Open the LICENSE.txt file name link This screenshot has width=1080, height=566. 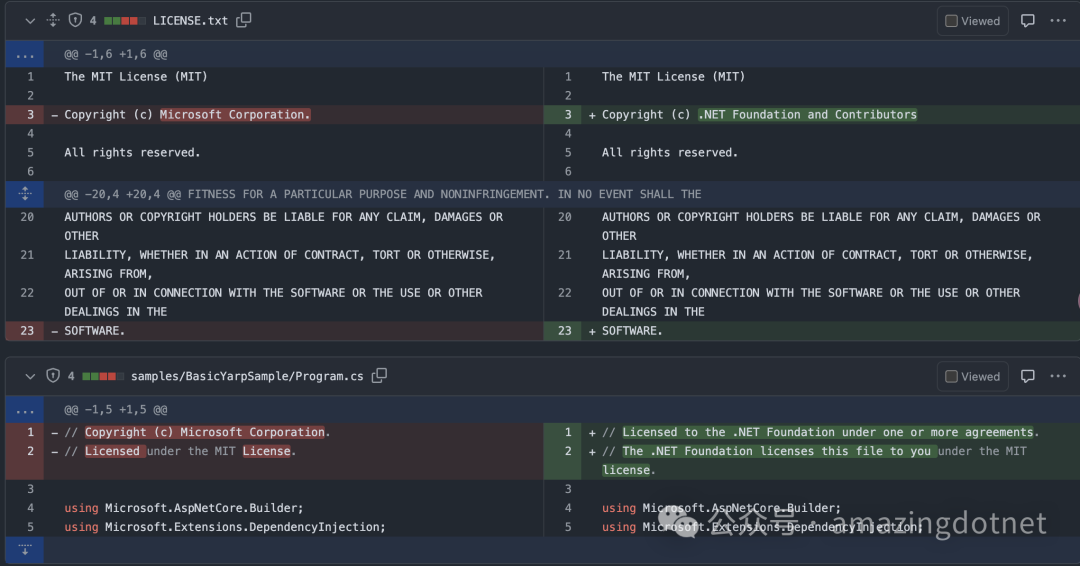190,21
